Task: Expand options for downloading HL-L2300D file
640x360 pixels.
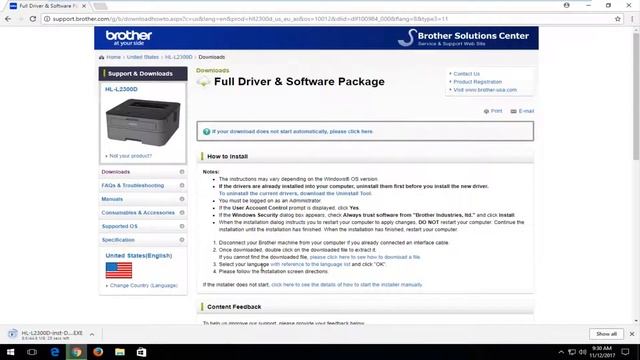Action: [92, 334]
